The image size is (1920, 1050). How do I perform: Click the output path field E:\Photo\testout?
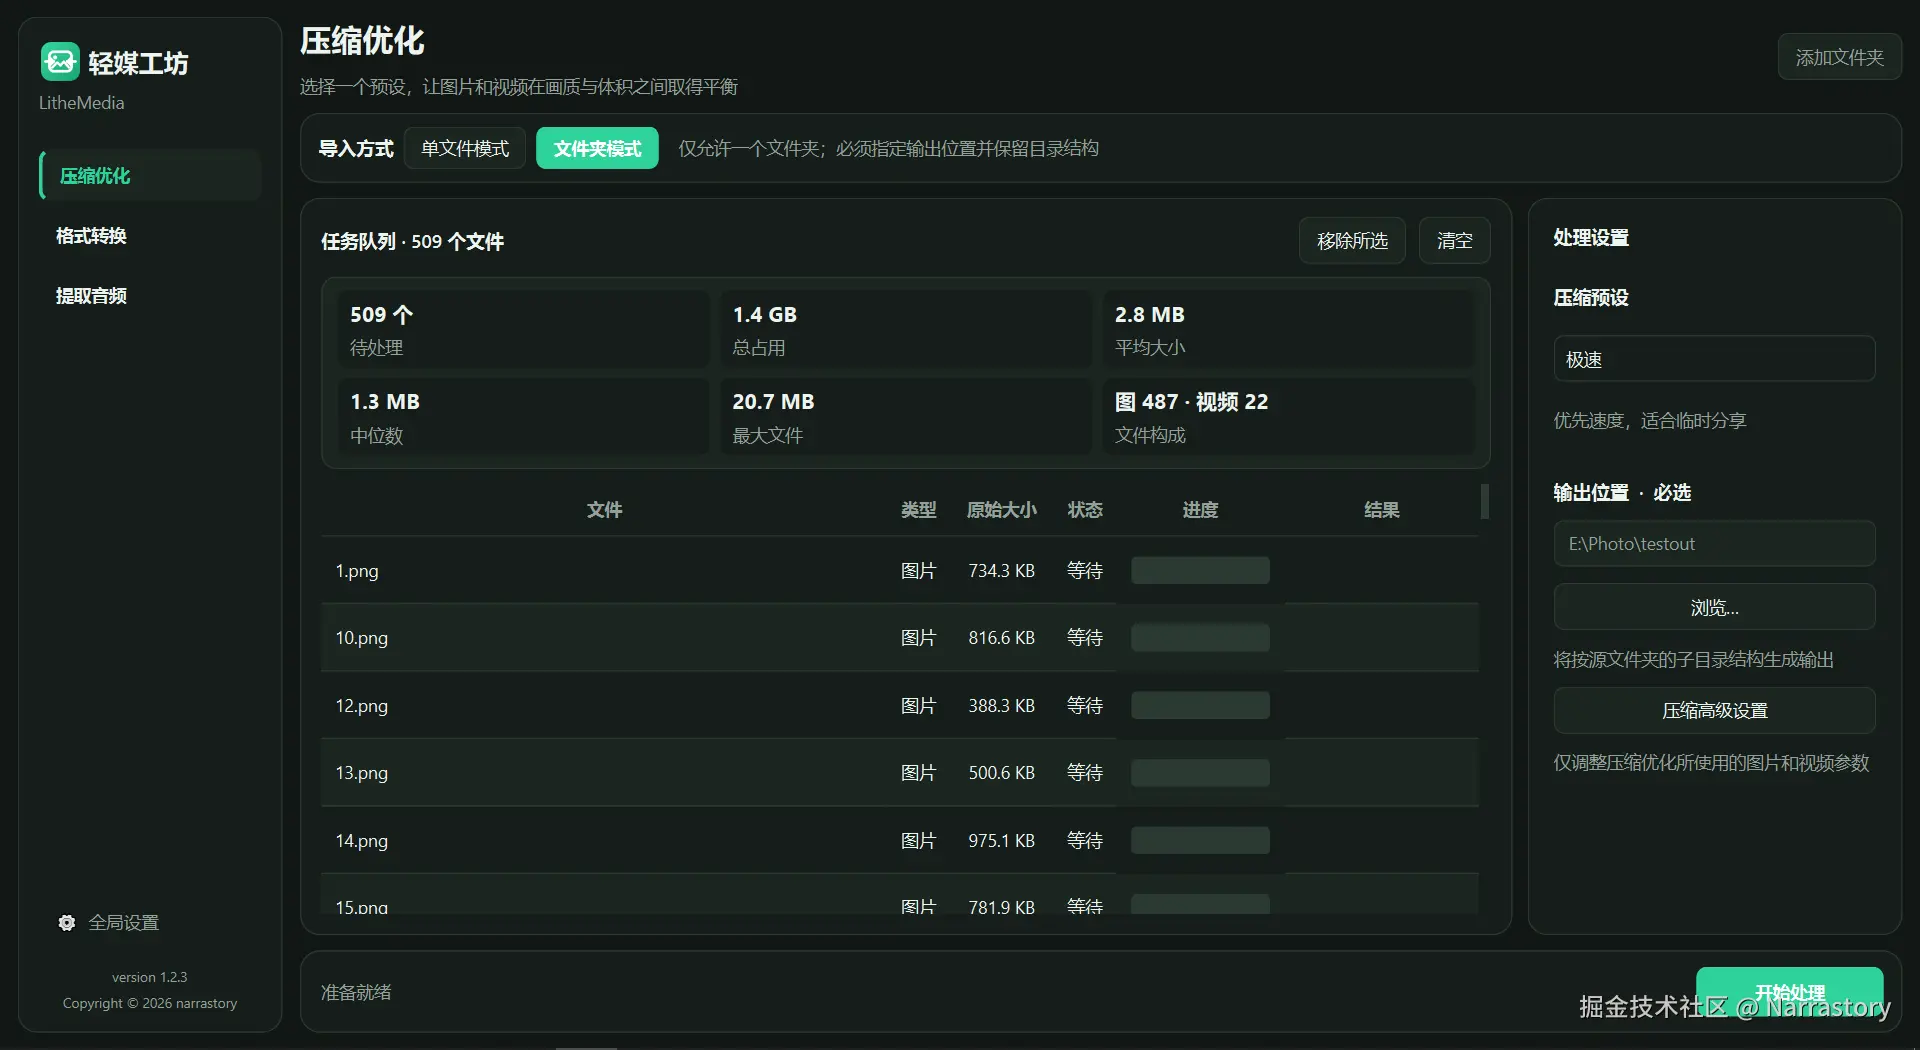coord(1714,543)
